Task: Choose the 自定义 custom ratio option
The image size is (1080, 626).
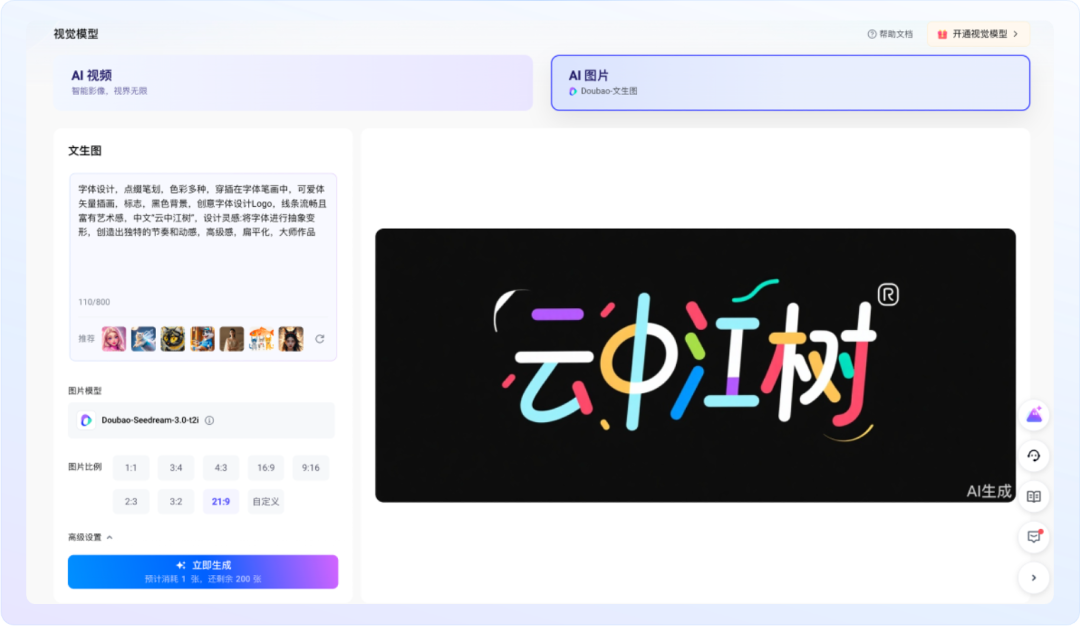Action: click(265, 501)
